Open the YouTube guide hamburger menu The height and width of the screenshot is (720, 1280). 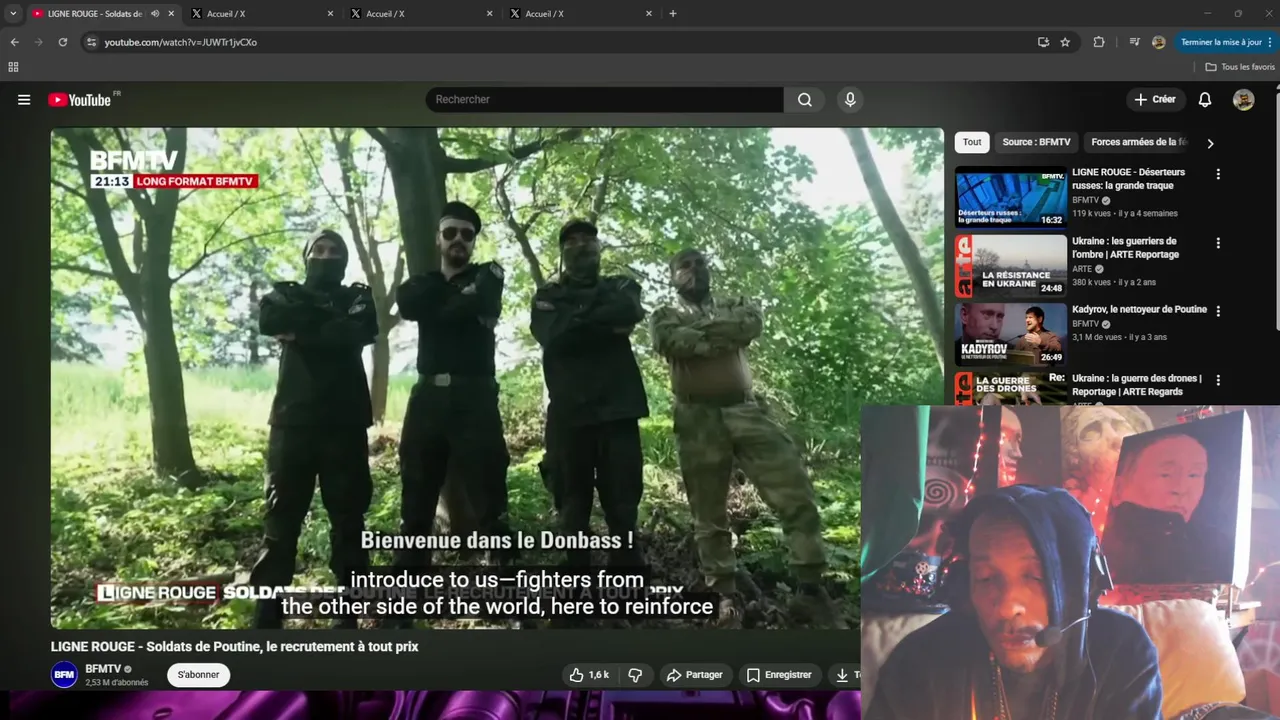24,100
